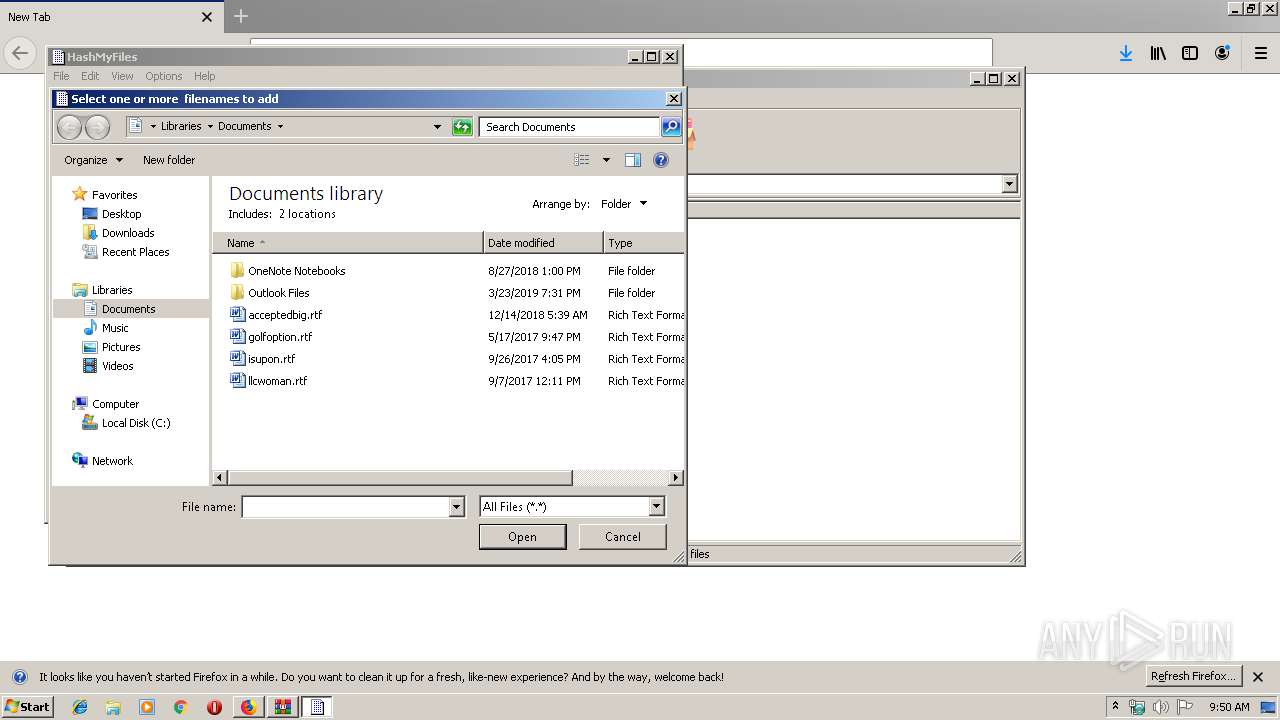Click the Cancel button
The width and height of the screenshot is (1280, 720).
tap(623, 537)
